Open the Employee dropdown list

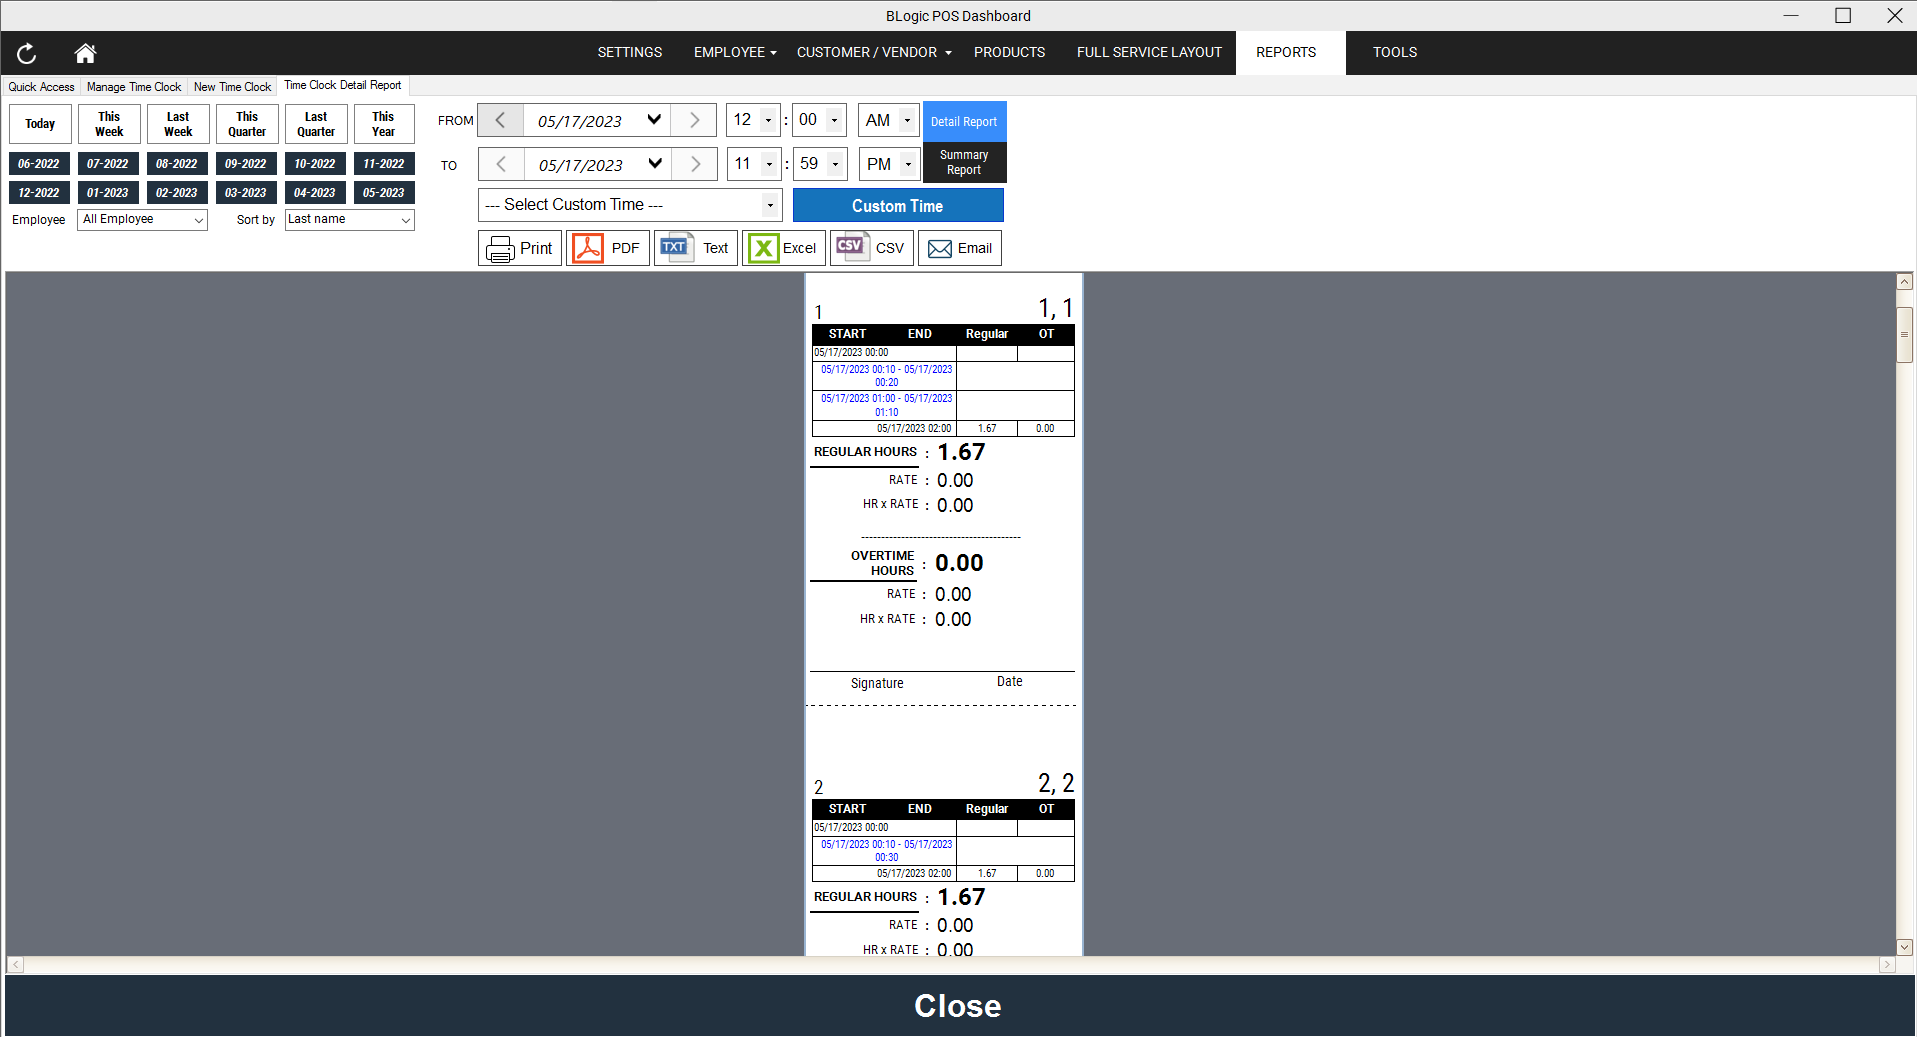pyautogui.click(x=142, y=220)
